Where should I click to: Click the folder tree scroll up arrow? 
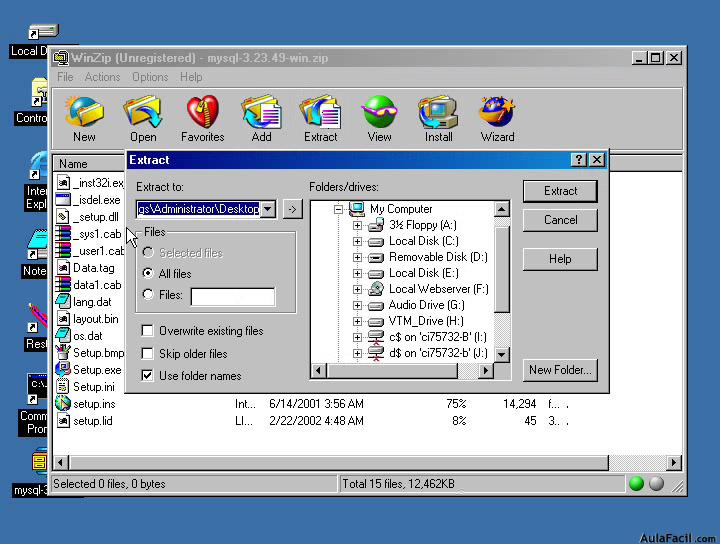click(502, 209)
